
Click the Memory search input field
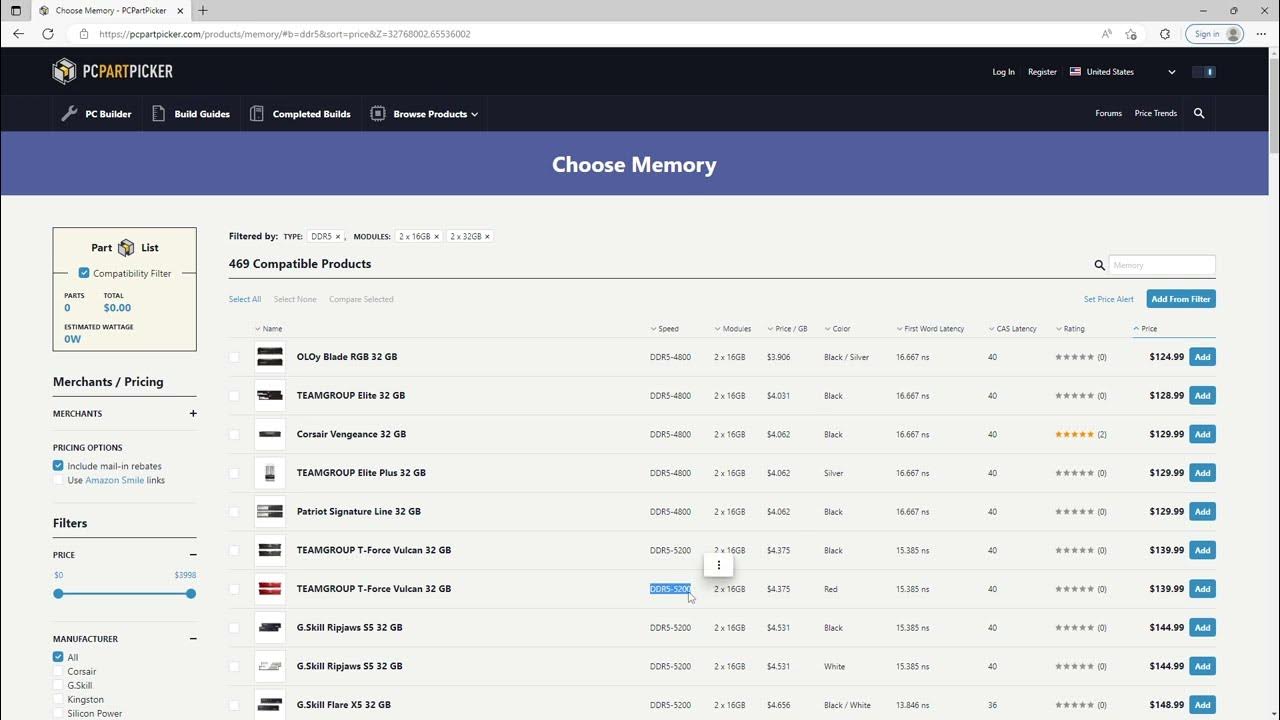pyautogui.click(x=1162, y=265)
